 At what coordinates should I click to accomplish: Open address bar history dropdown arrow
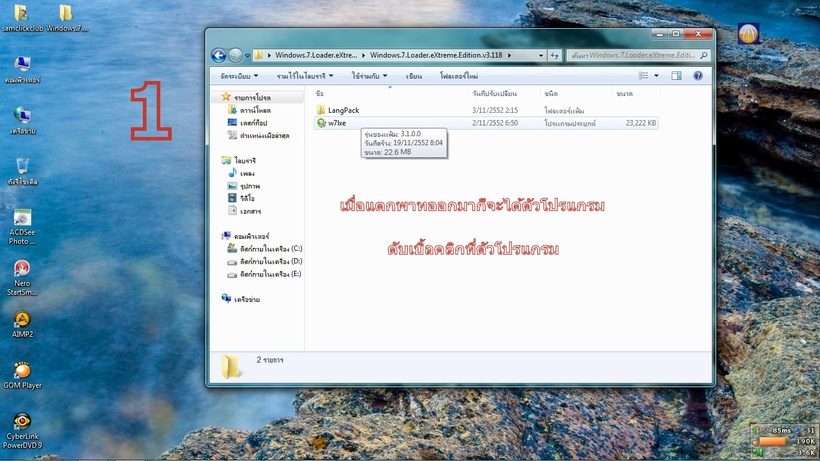541,55
